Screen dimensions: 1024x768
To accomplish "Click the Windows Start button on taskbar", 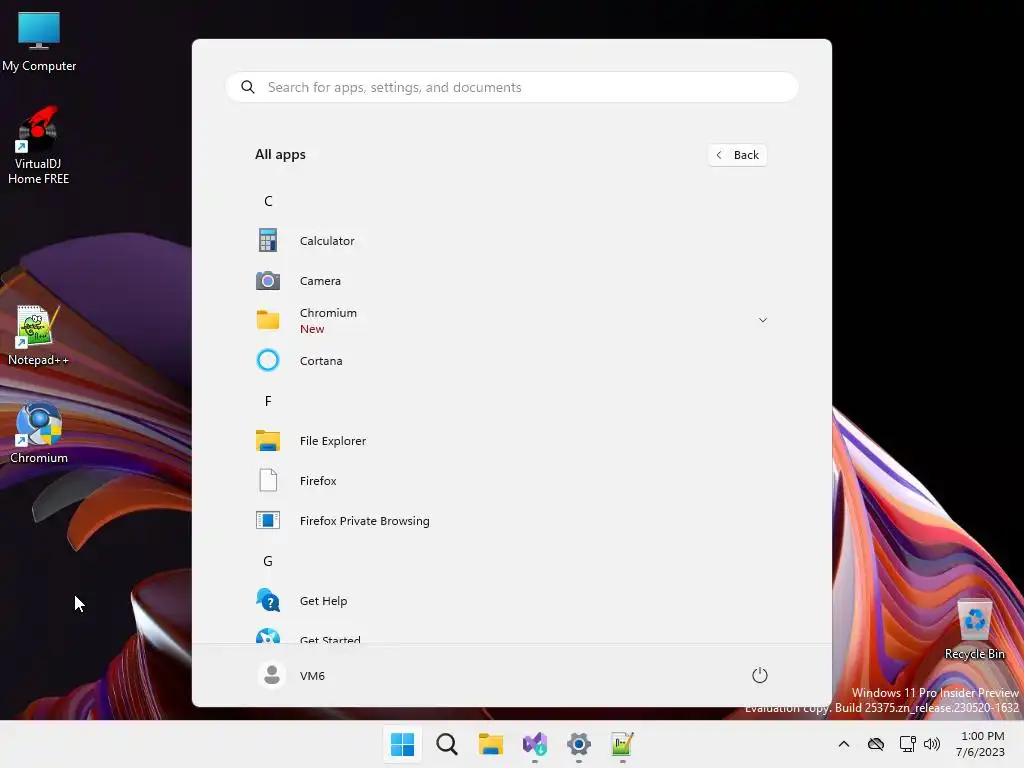I will (x=402, y=744).
